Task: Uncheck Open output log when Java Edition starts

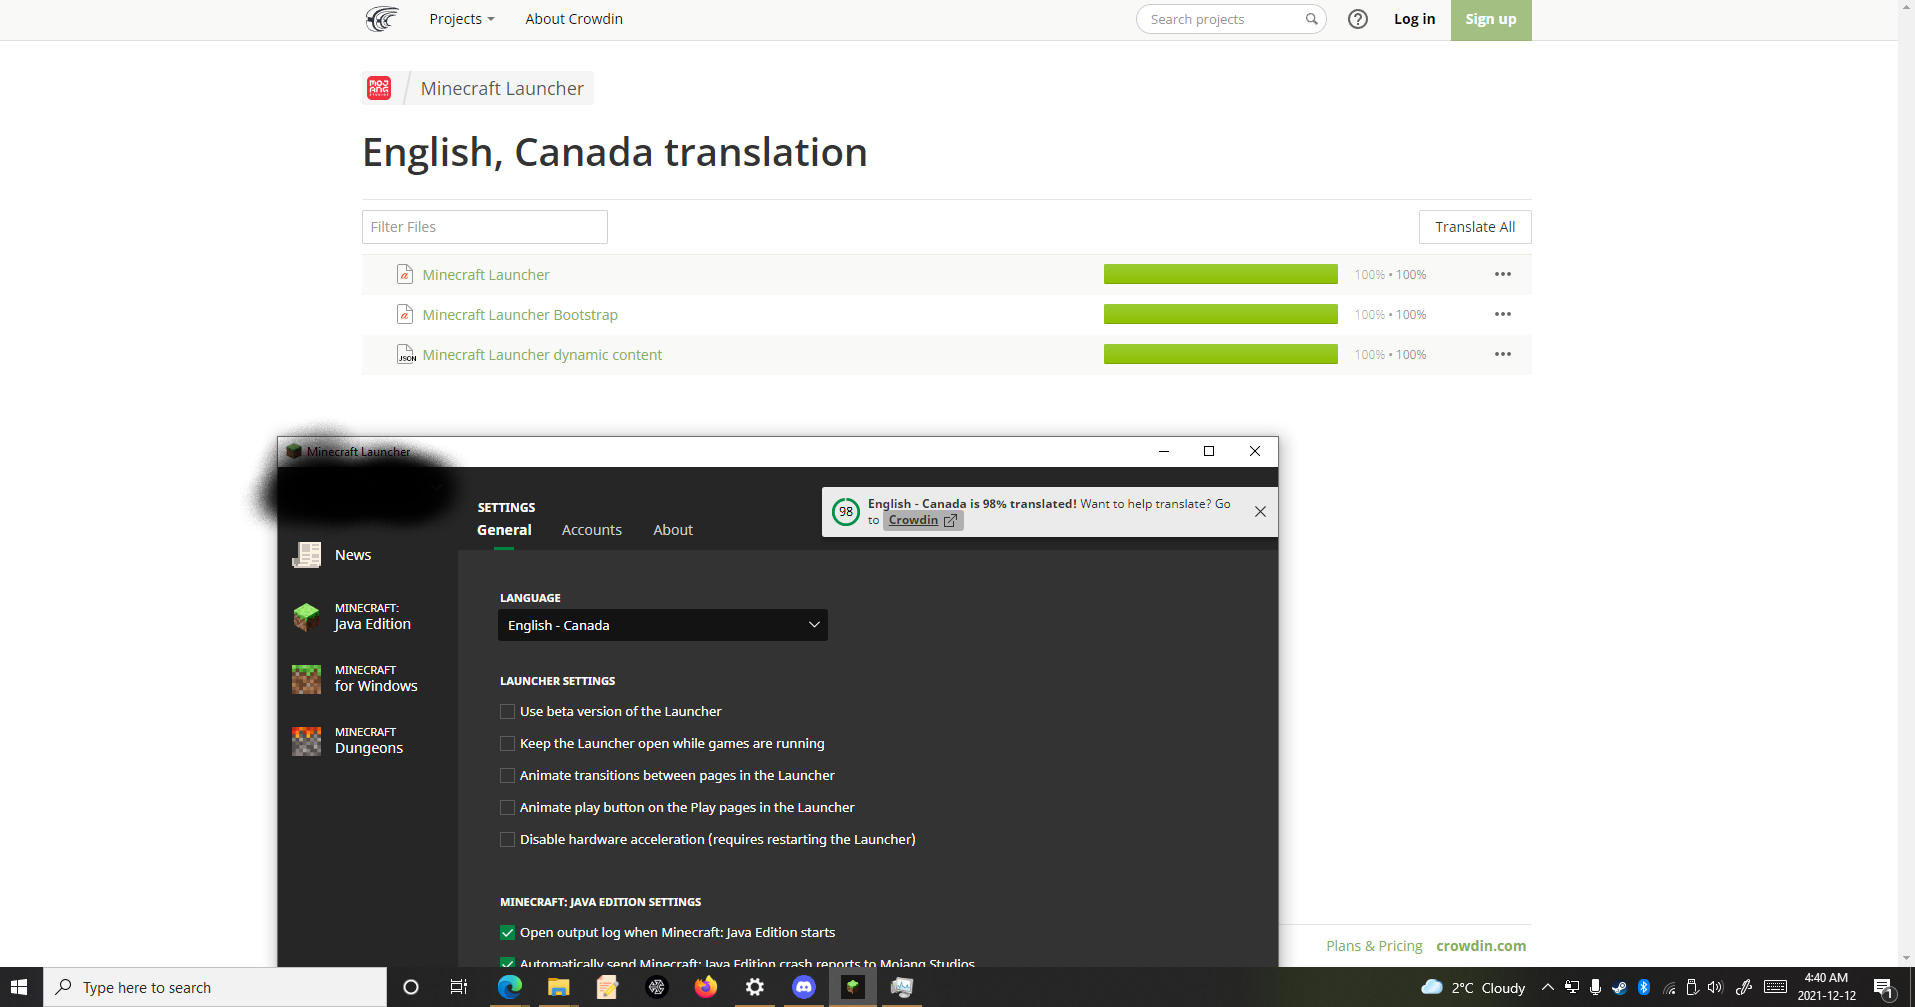Action: click(x=508, y=933)
